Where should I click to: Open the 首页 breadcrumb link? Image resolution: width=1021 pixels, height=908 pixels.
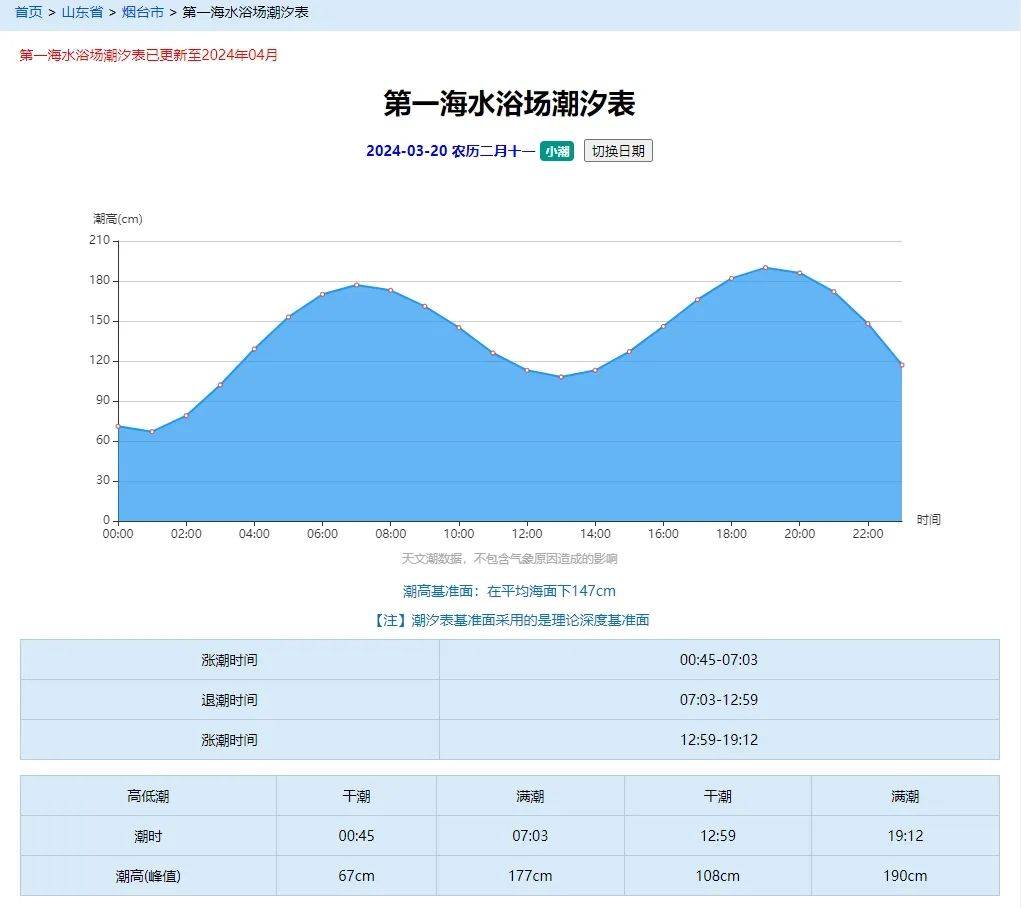point(28,13)
